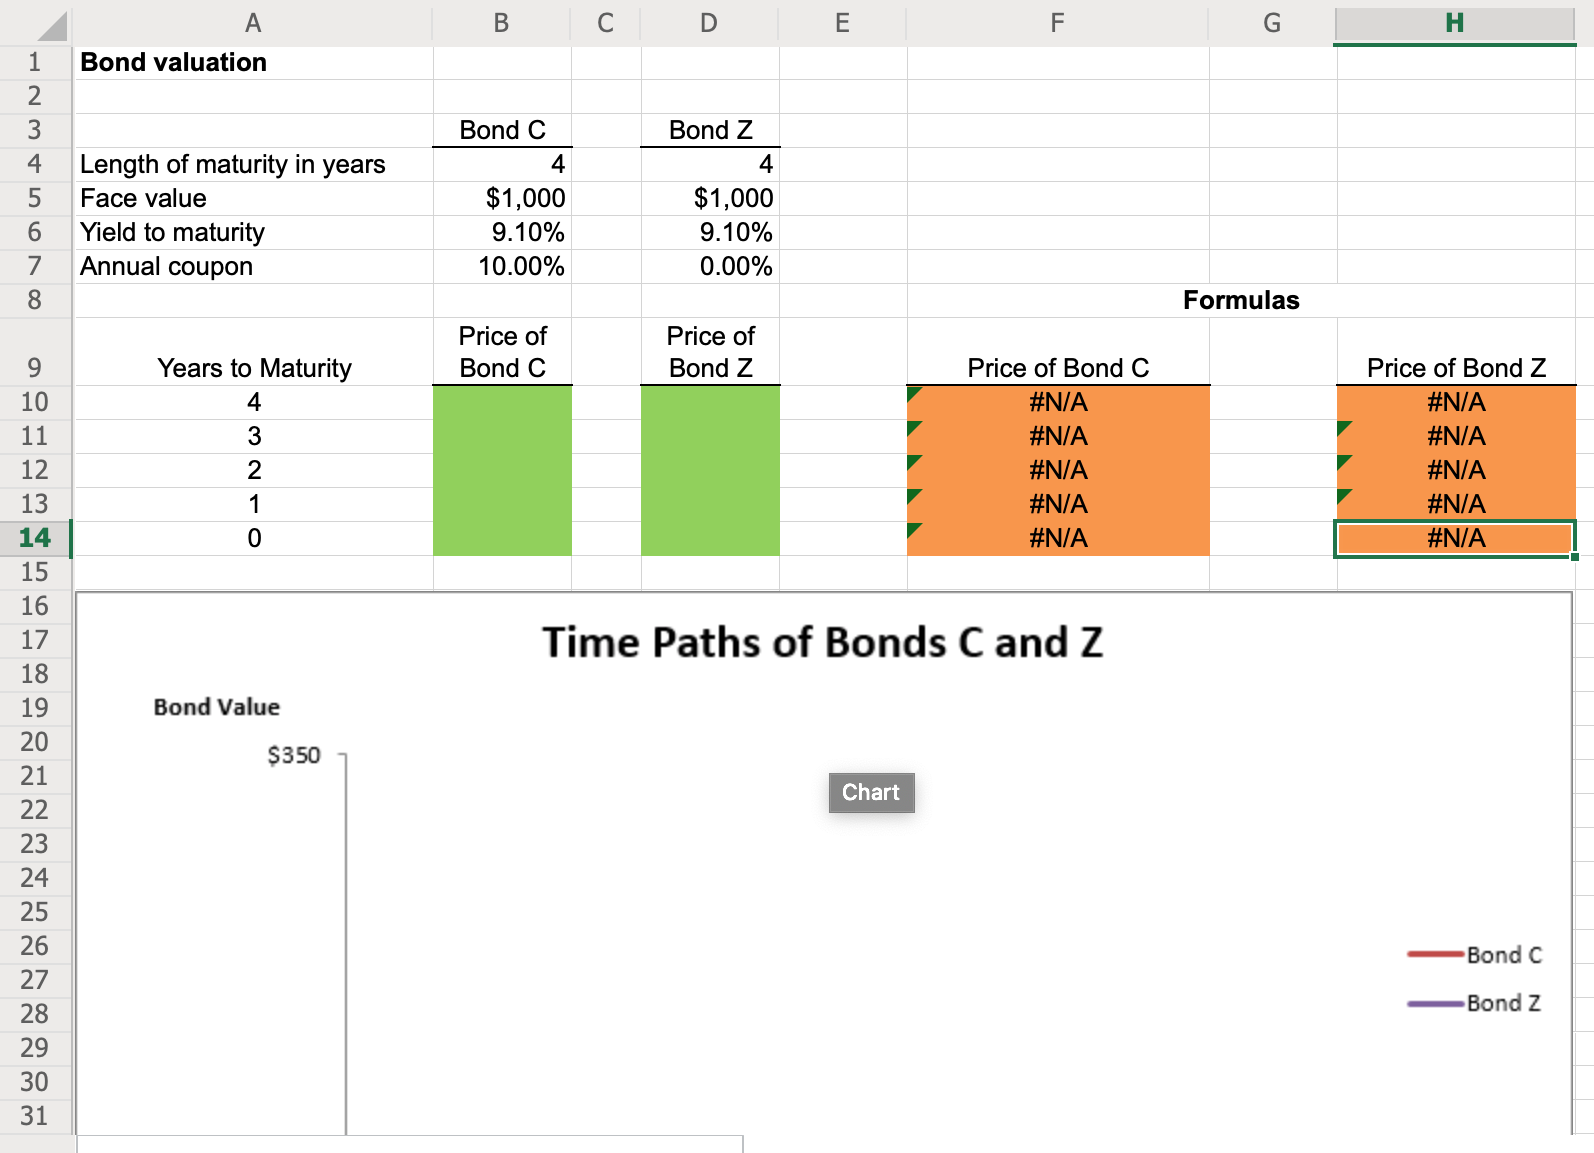Select years to maturity value 3
The width and height of the screenshot is (1594, 1153).
[x=254, y=436]
